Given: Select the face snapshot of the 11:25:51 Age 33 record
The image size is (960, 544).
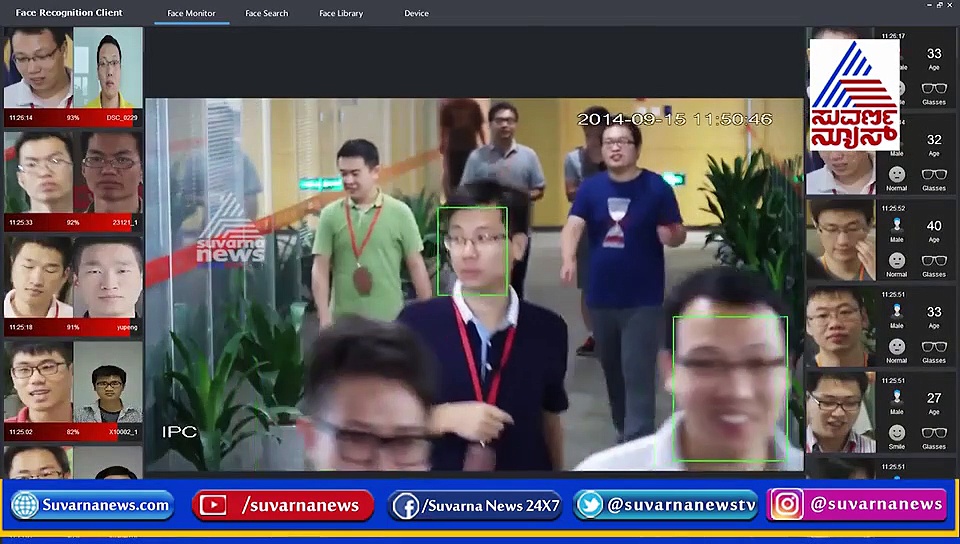Looking at the screenshot, I should tap(841, 327).
